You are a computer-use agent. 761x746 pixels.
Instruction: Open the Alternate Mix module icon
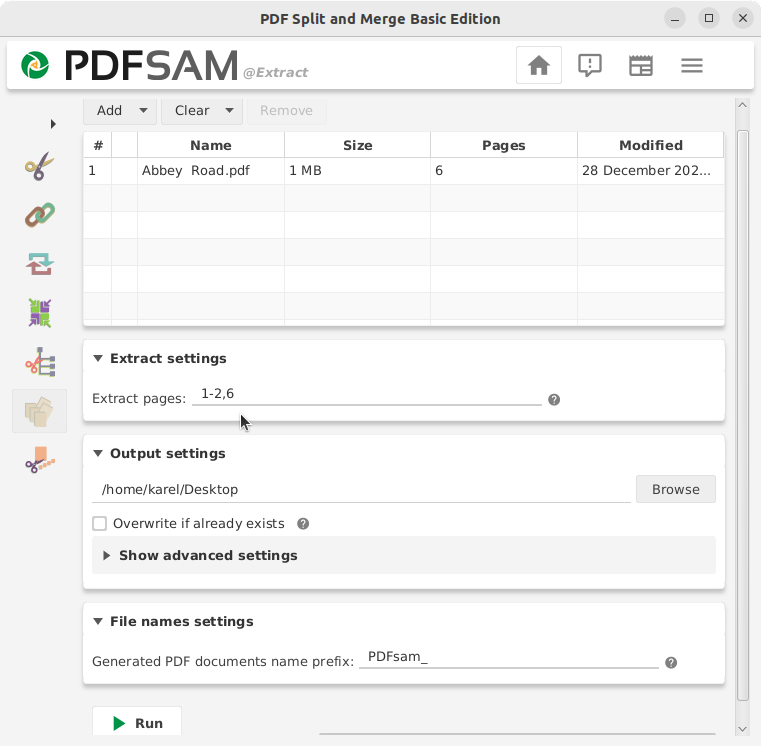[x=39, y=264]
